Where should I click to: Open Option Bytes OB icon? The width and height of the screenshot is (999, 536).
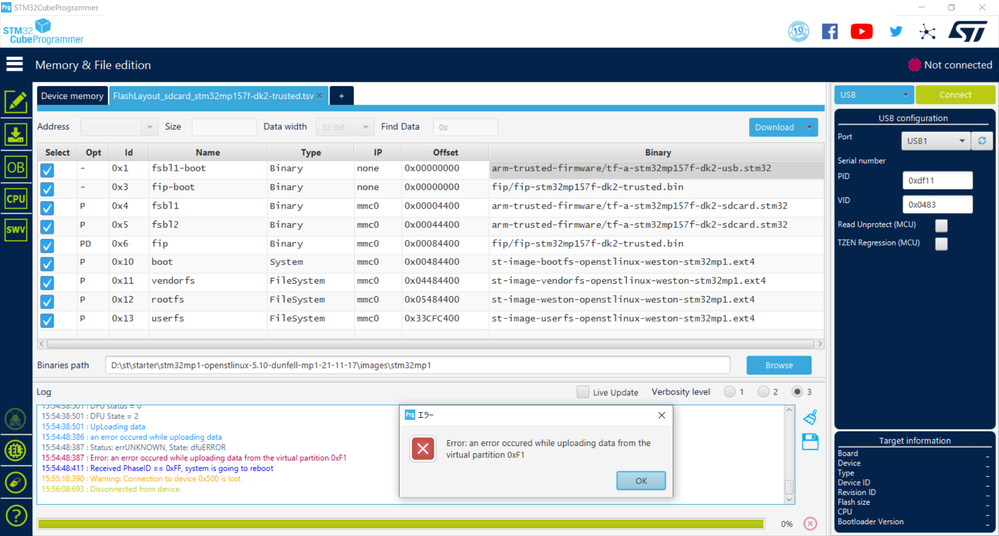point(15,167)
